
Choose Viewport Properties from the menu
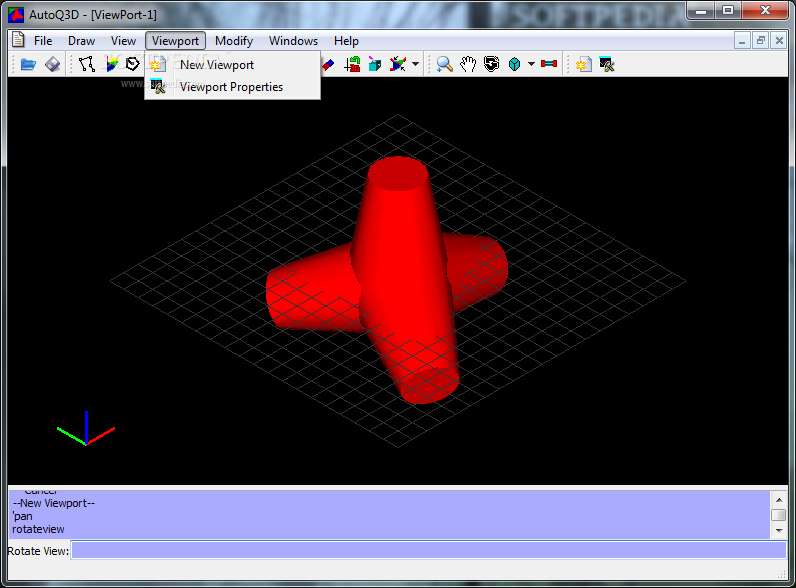(233, 87)
